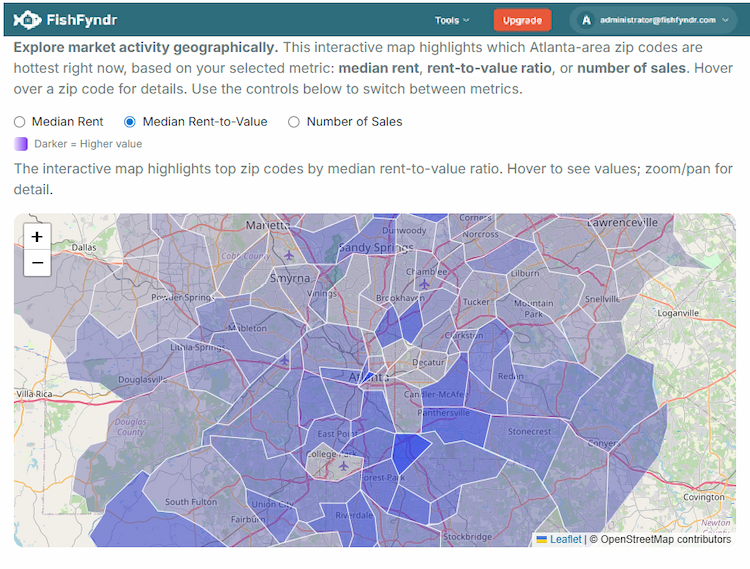This screenshot has height=569, width=750.
Task: Click airport plane icon near Marietta
Action: coord(288,255)
